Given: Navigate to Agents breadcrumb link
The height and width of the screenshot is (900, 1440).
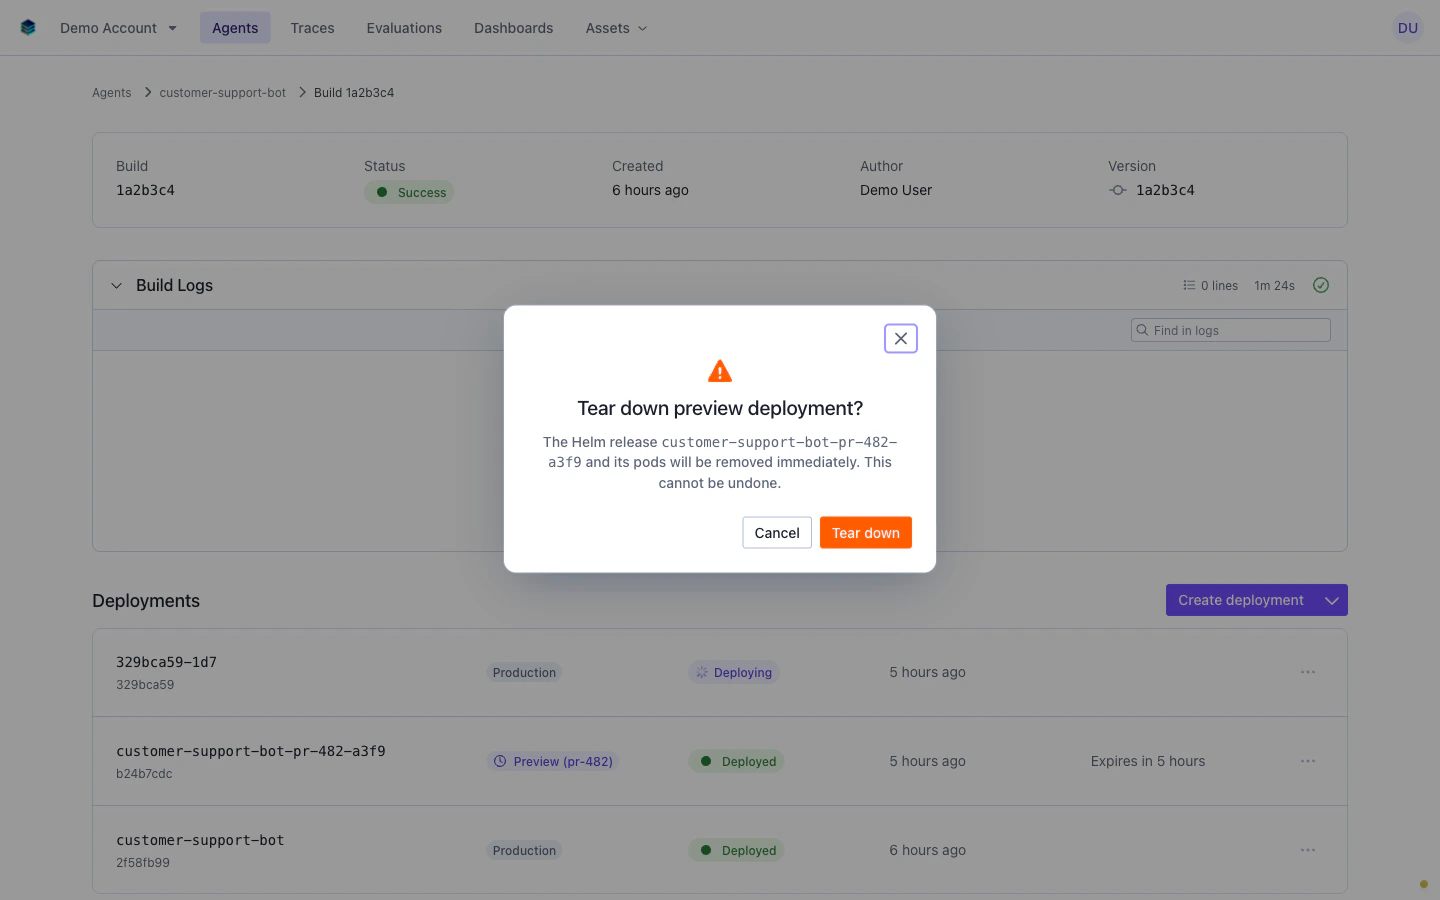Looking at the screenshot, I should 111,93.
